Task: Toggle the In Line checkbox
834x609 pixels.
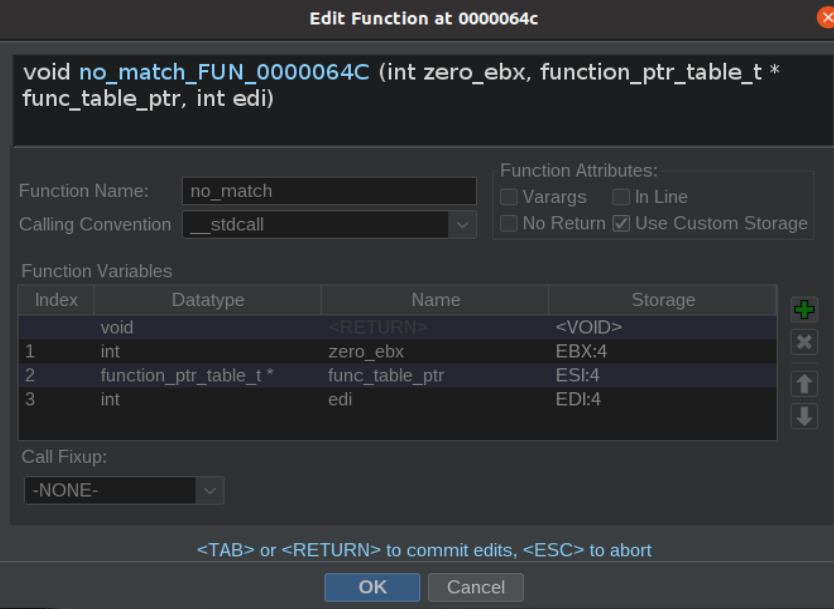Action: (621, 197)
